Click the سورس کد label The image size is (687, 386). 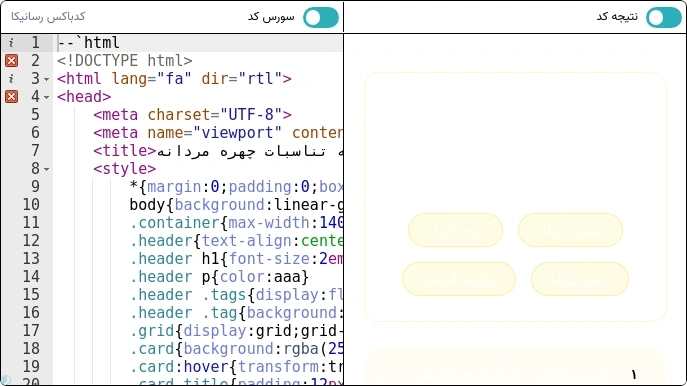[271, 17]
